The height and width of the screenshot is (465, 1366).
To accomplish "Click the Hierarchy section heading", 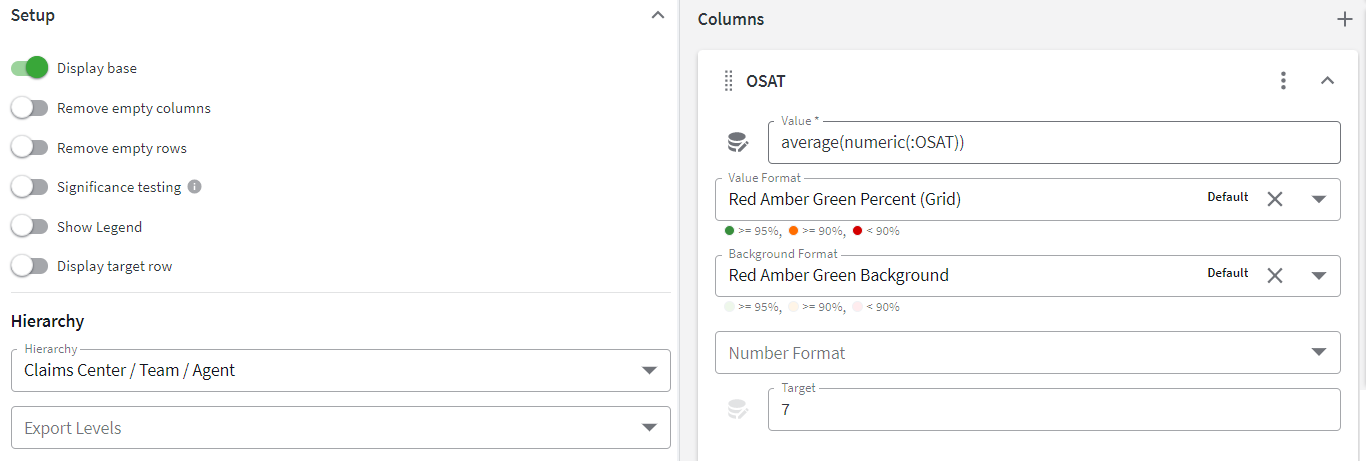I will [x=47, y=321].
